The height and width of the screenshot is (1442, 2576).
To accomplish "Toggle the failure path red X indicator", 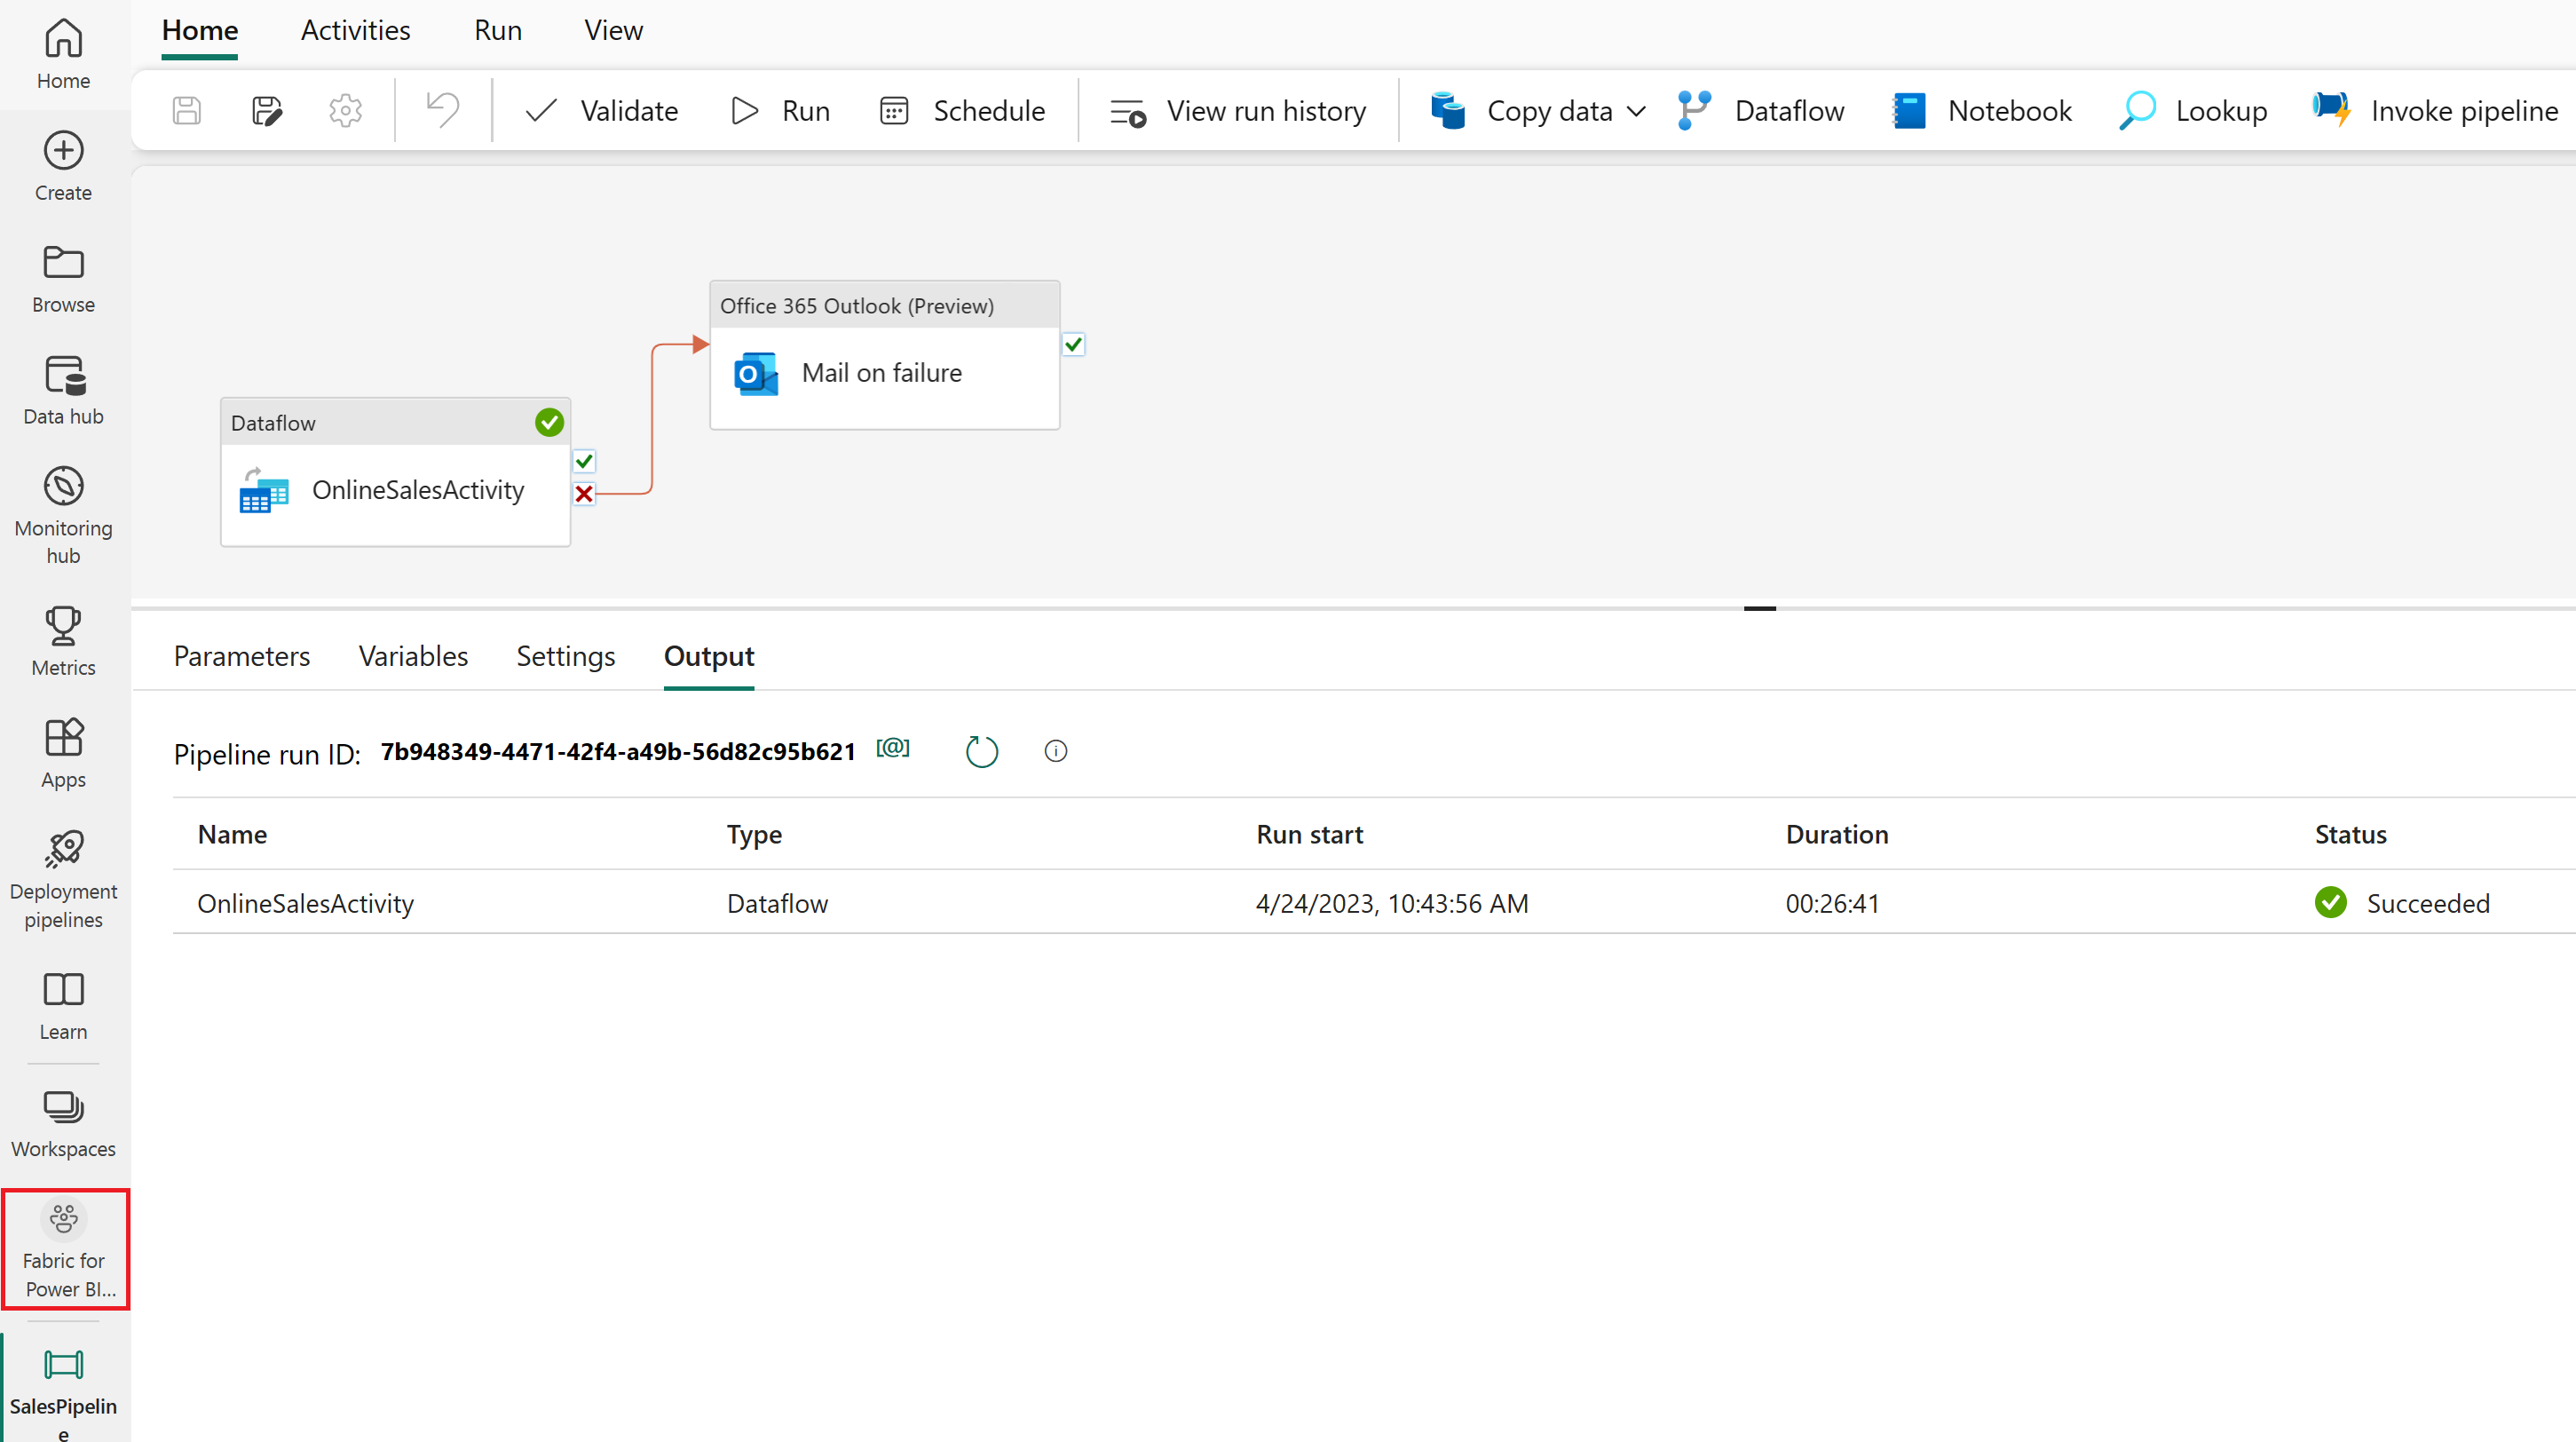I will click(x=584, y=494).
